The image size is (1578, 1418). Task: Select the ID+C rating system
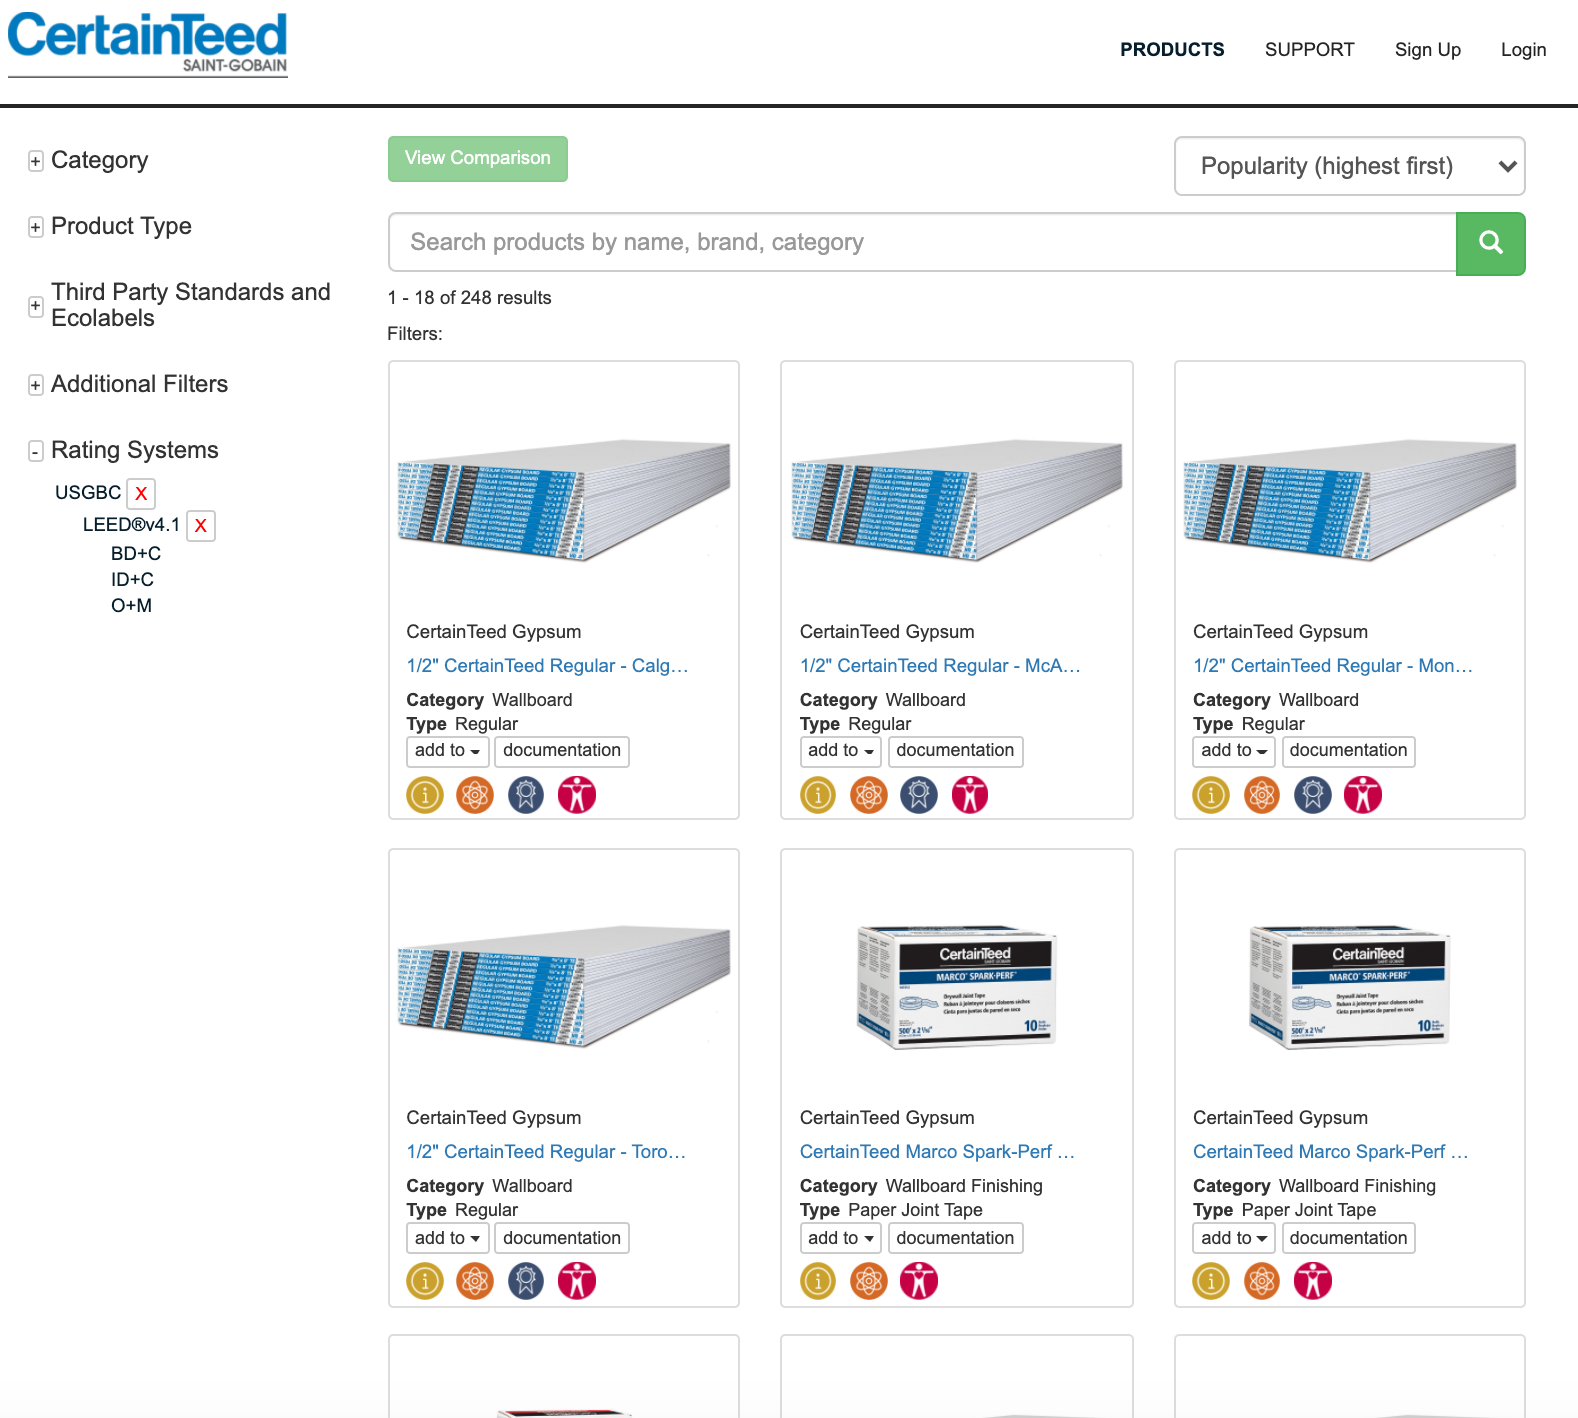click(132, 580)
